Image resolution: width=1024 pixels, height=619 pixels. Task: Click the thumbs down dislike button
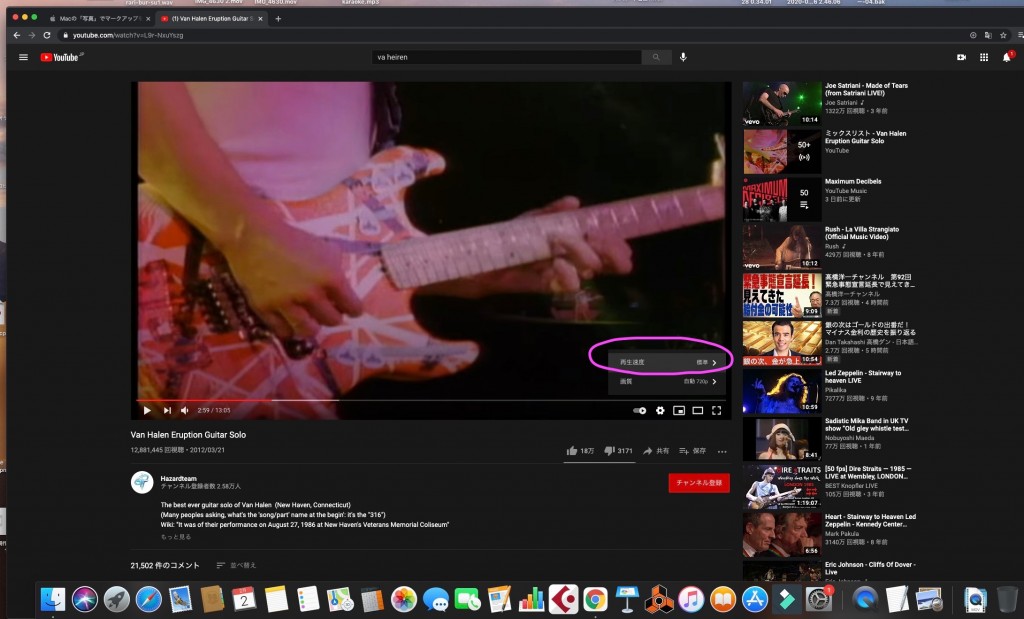[610, 451]
